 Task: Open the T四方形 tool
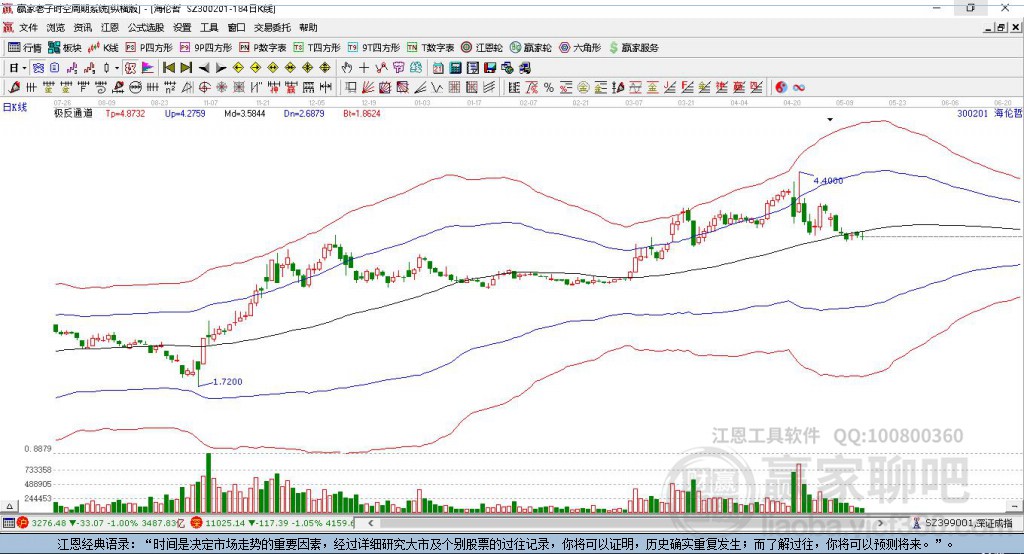(317, 48)
